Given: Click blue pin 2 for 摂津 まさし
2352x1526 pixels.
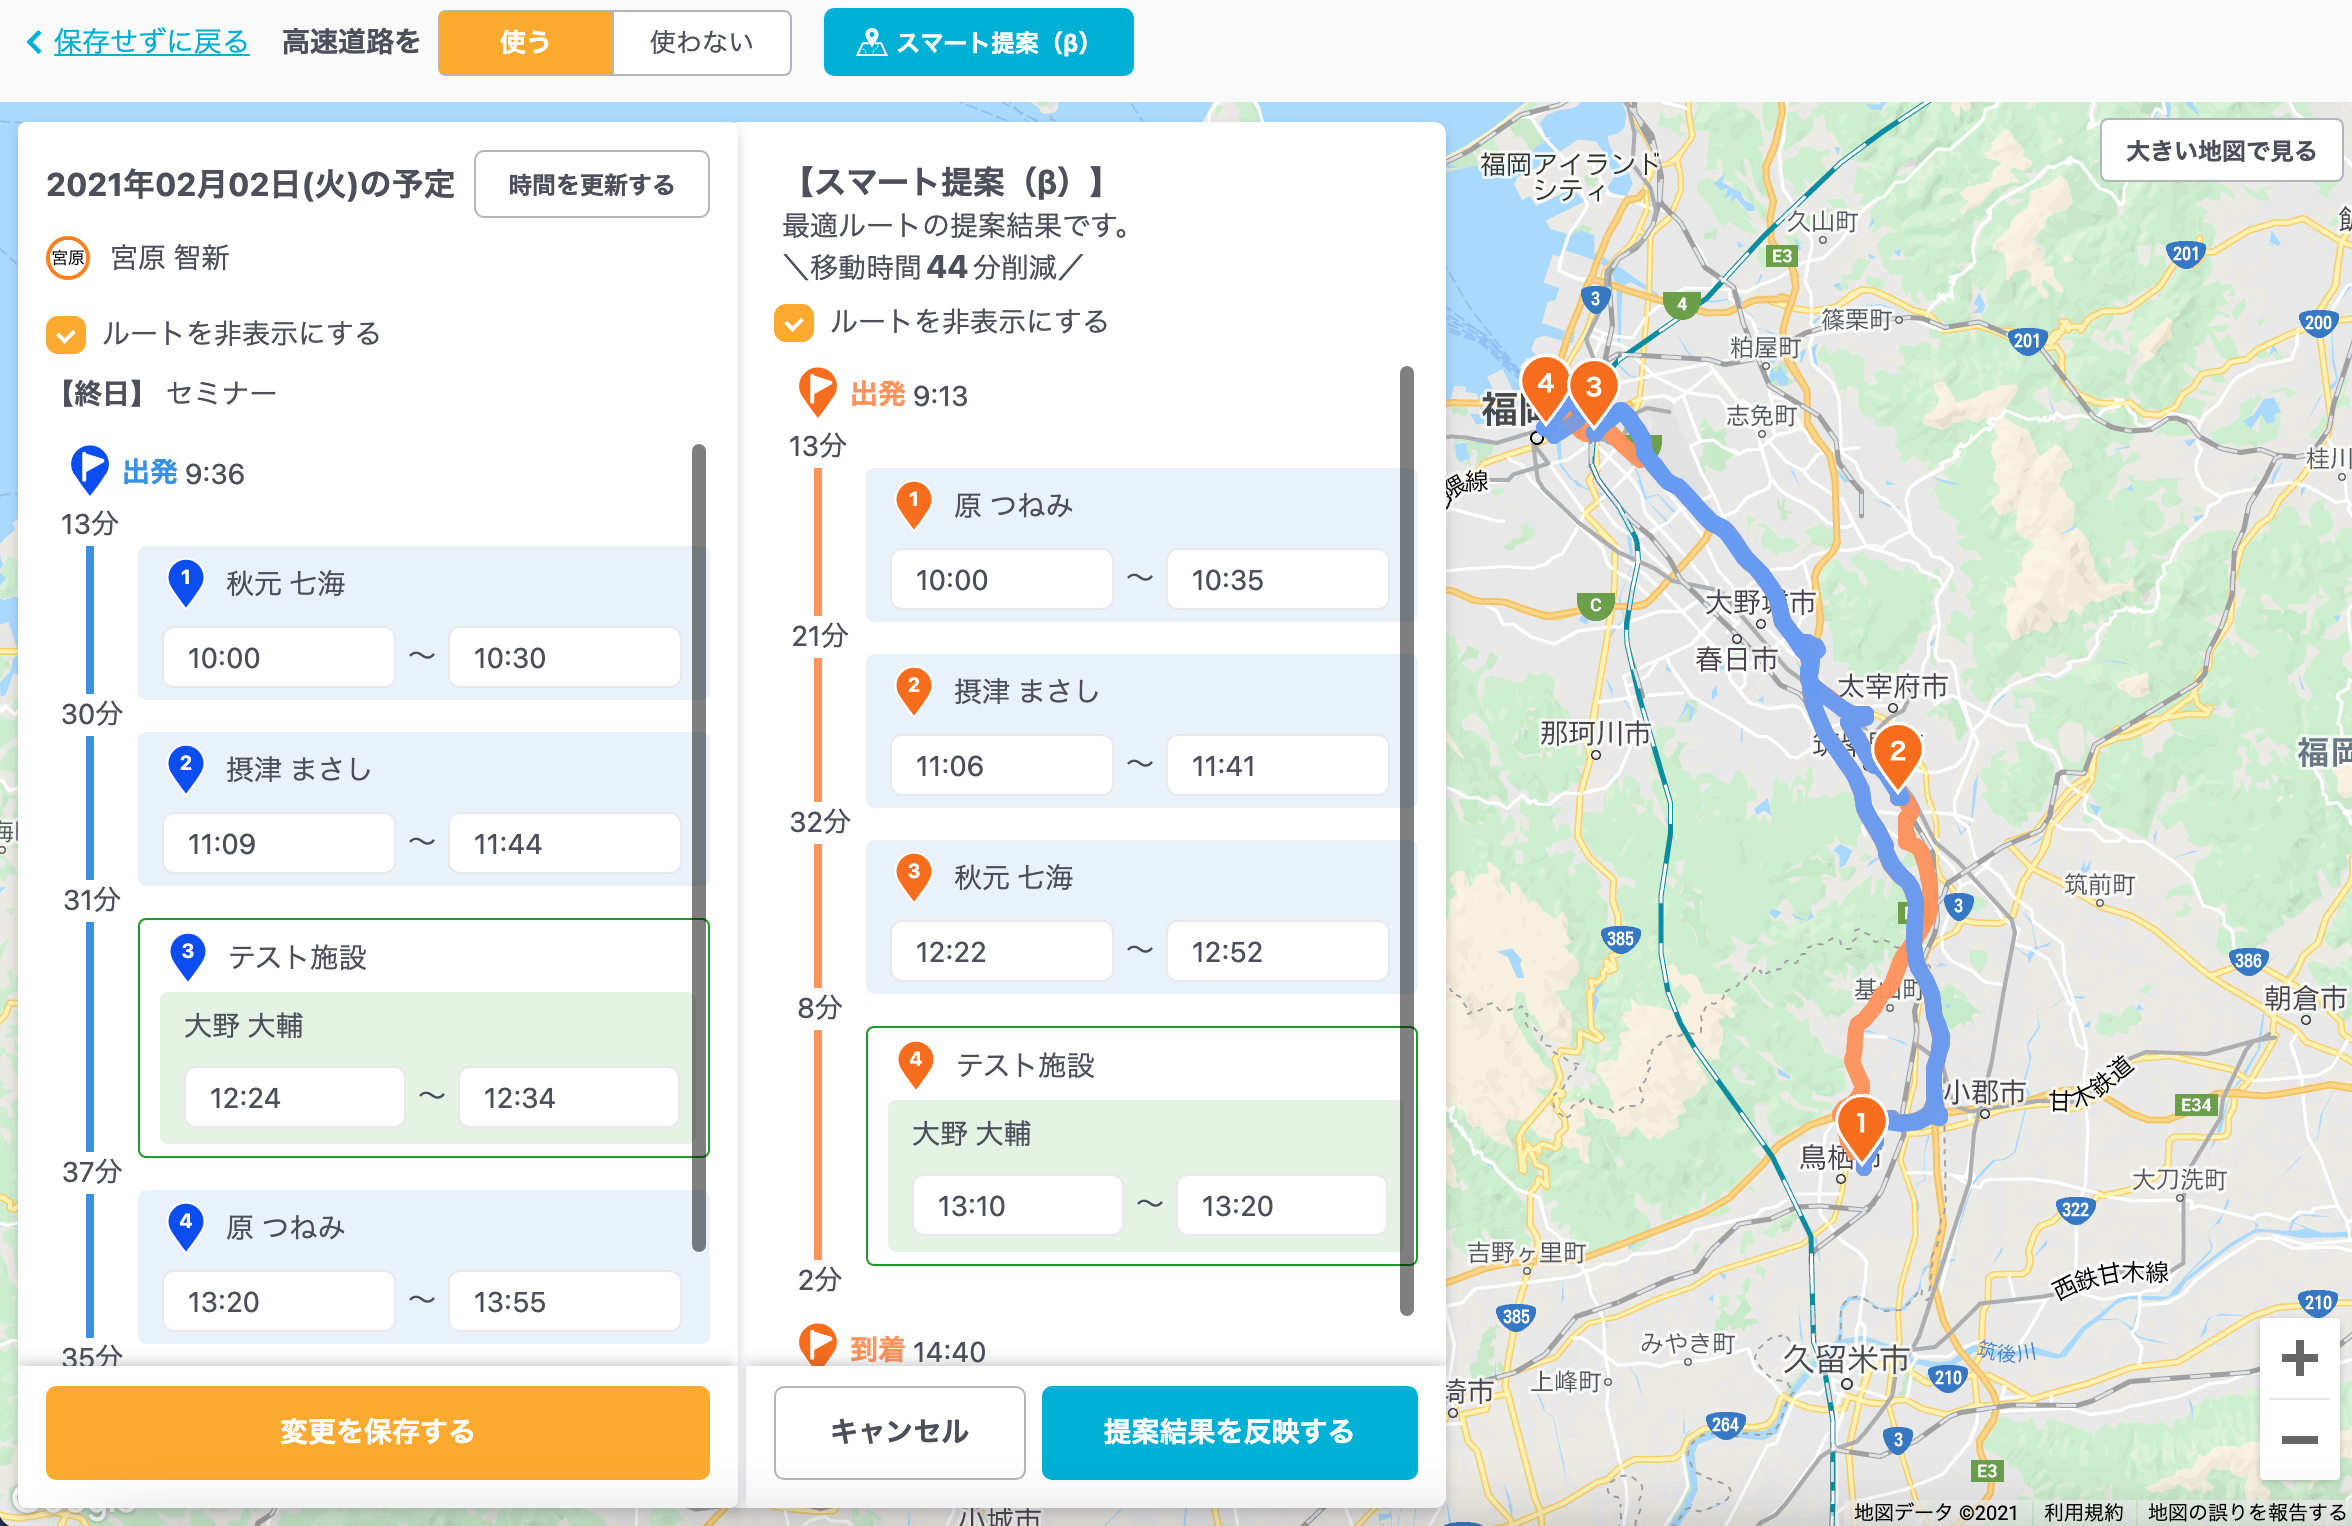Looking at the screenshot, I should (186, 768).
